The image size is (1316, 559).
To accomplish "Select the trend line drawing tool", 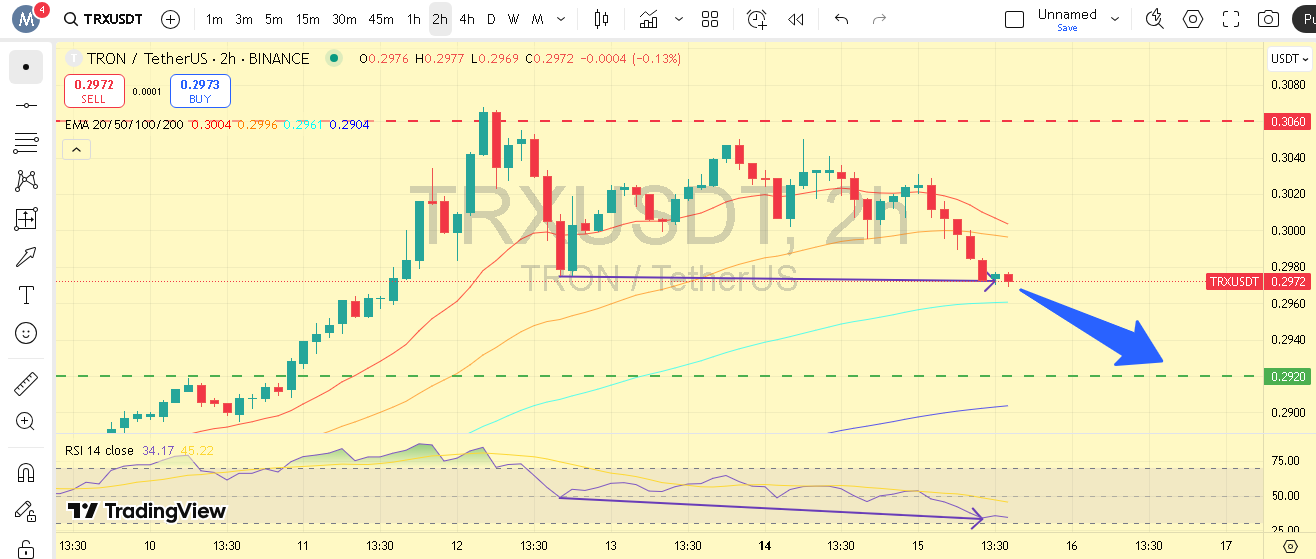I will 26,105.
